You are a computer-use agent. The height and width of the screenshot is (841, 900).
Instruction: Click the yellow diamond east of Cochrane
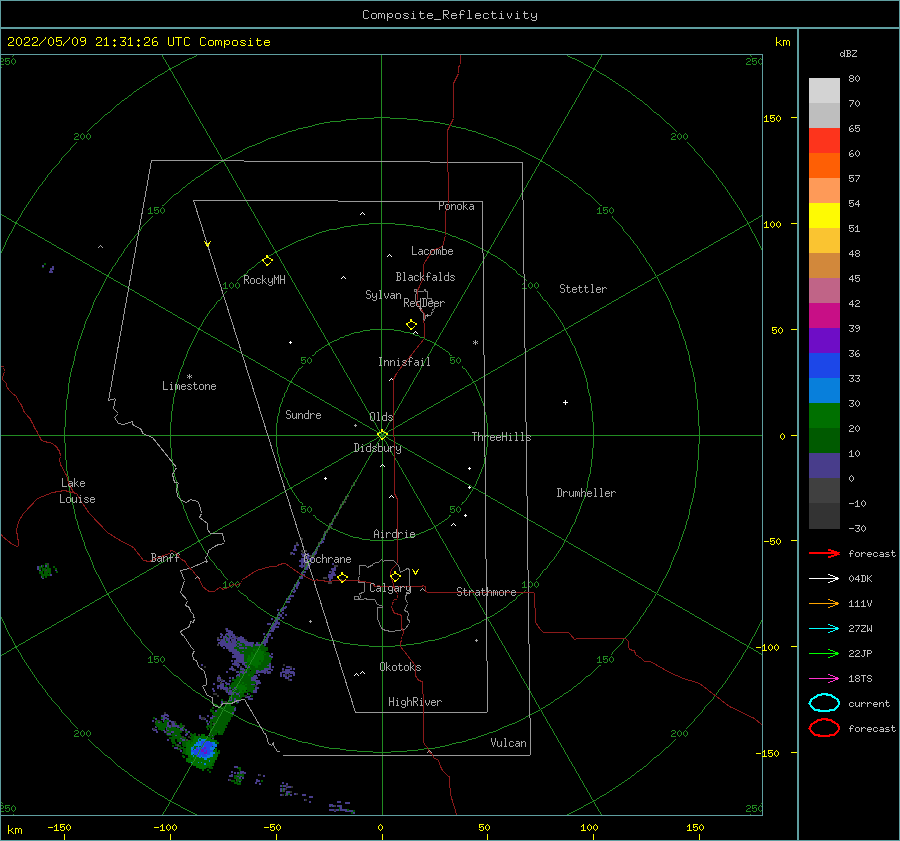(342, 577)
